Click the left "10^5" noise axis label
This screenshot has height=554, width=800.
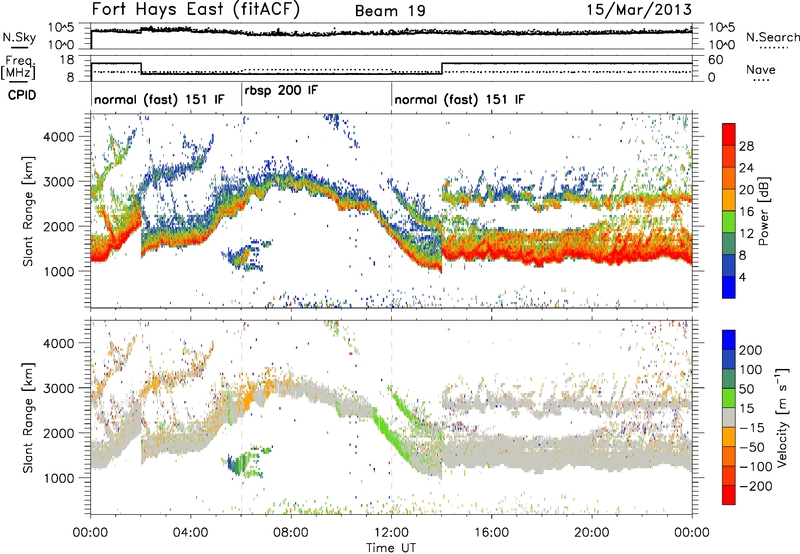pos(61,28)
